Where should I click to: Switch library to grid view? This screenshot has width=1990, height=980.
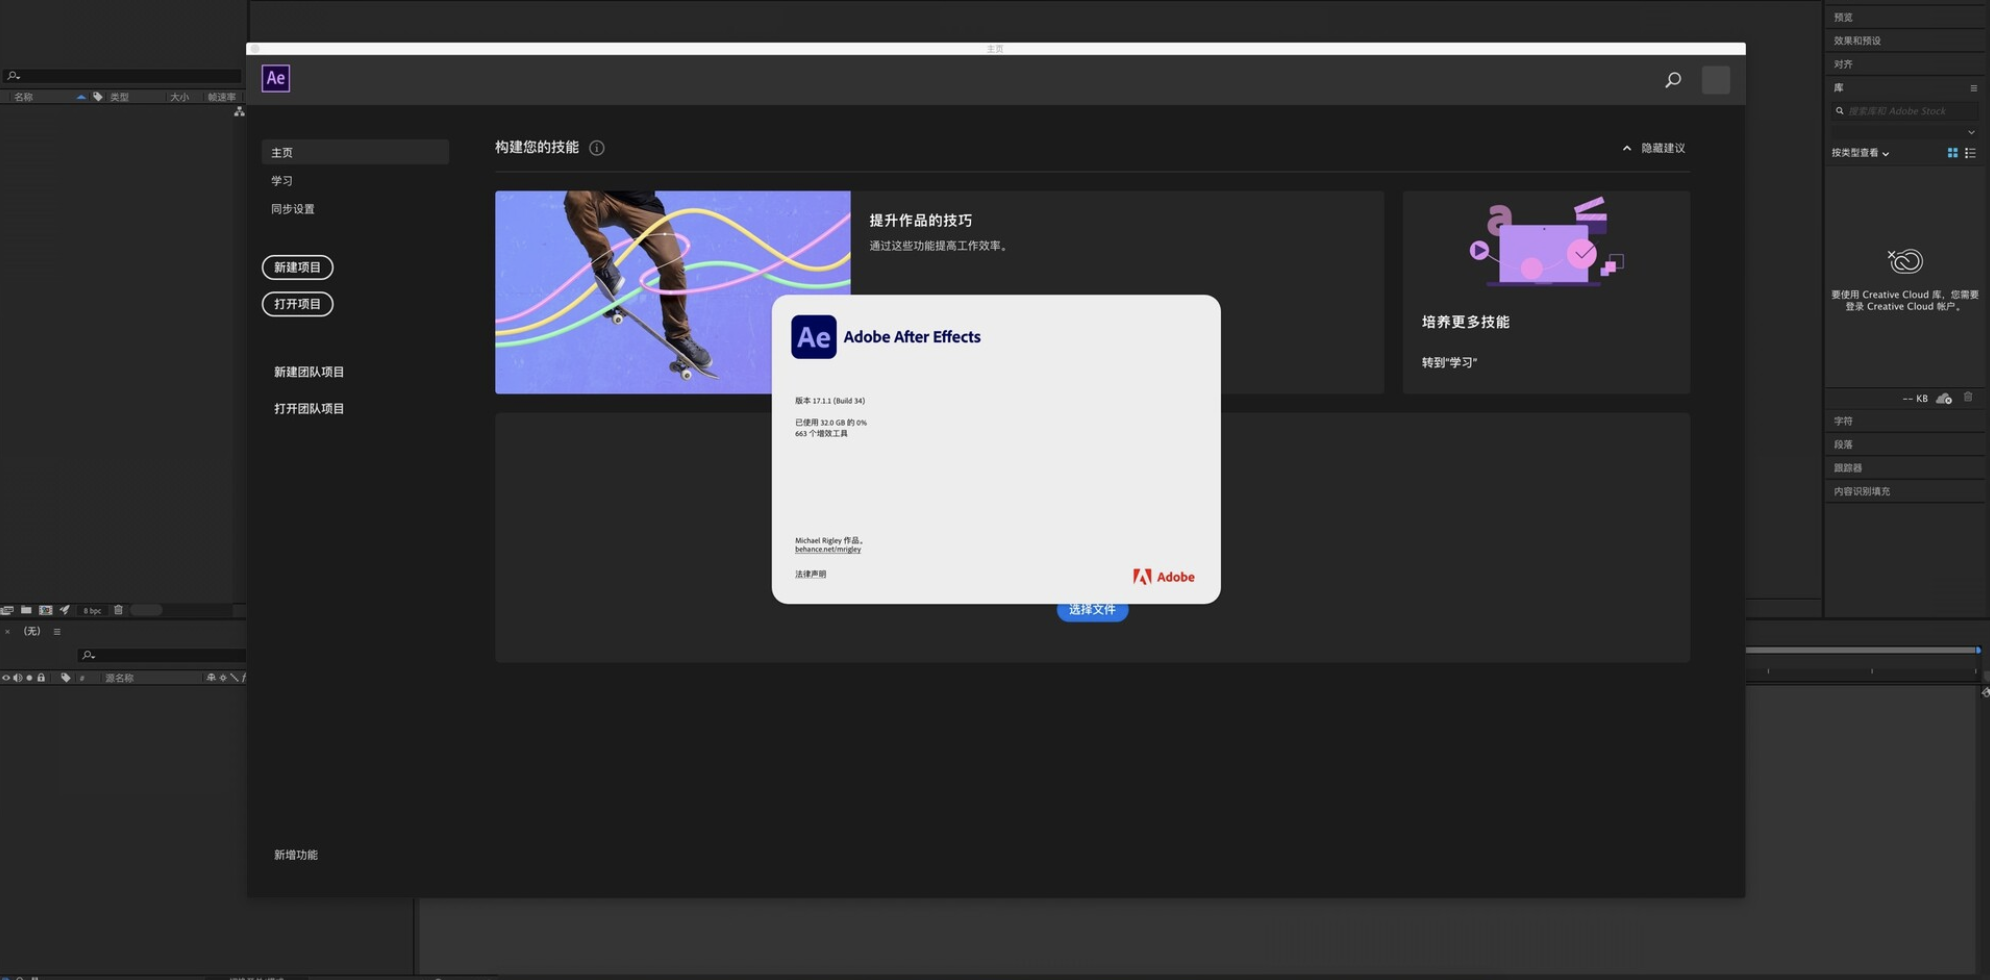click(1952, 153)
